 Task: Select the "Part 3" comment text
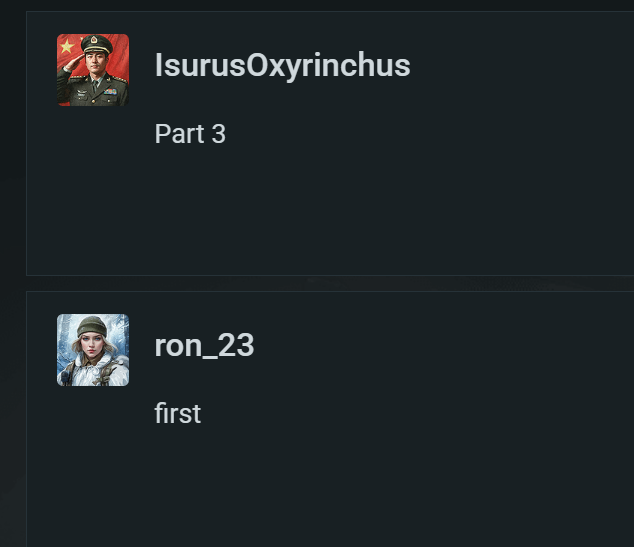coord(190,134)
